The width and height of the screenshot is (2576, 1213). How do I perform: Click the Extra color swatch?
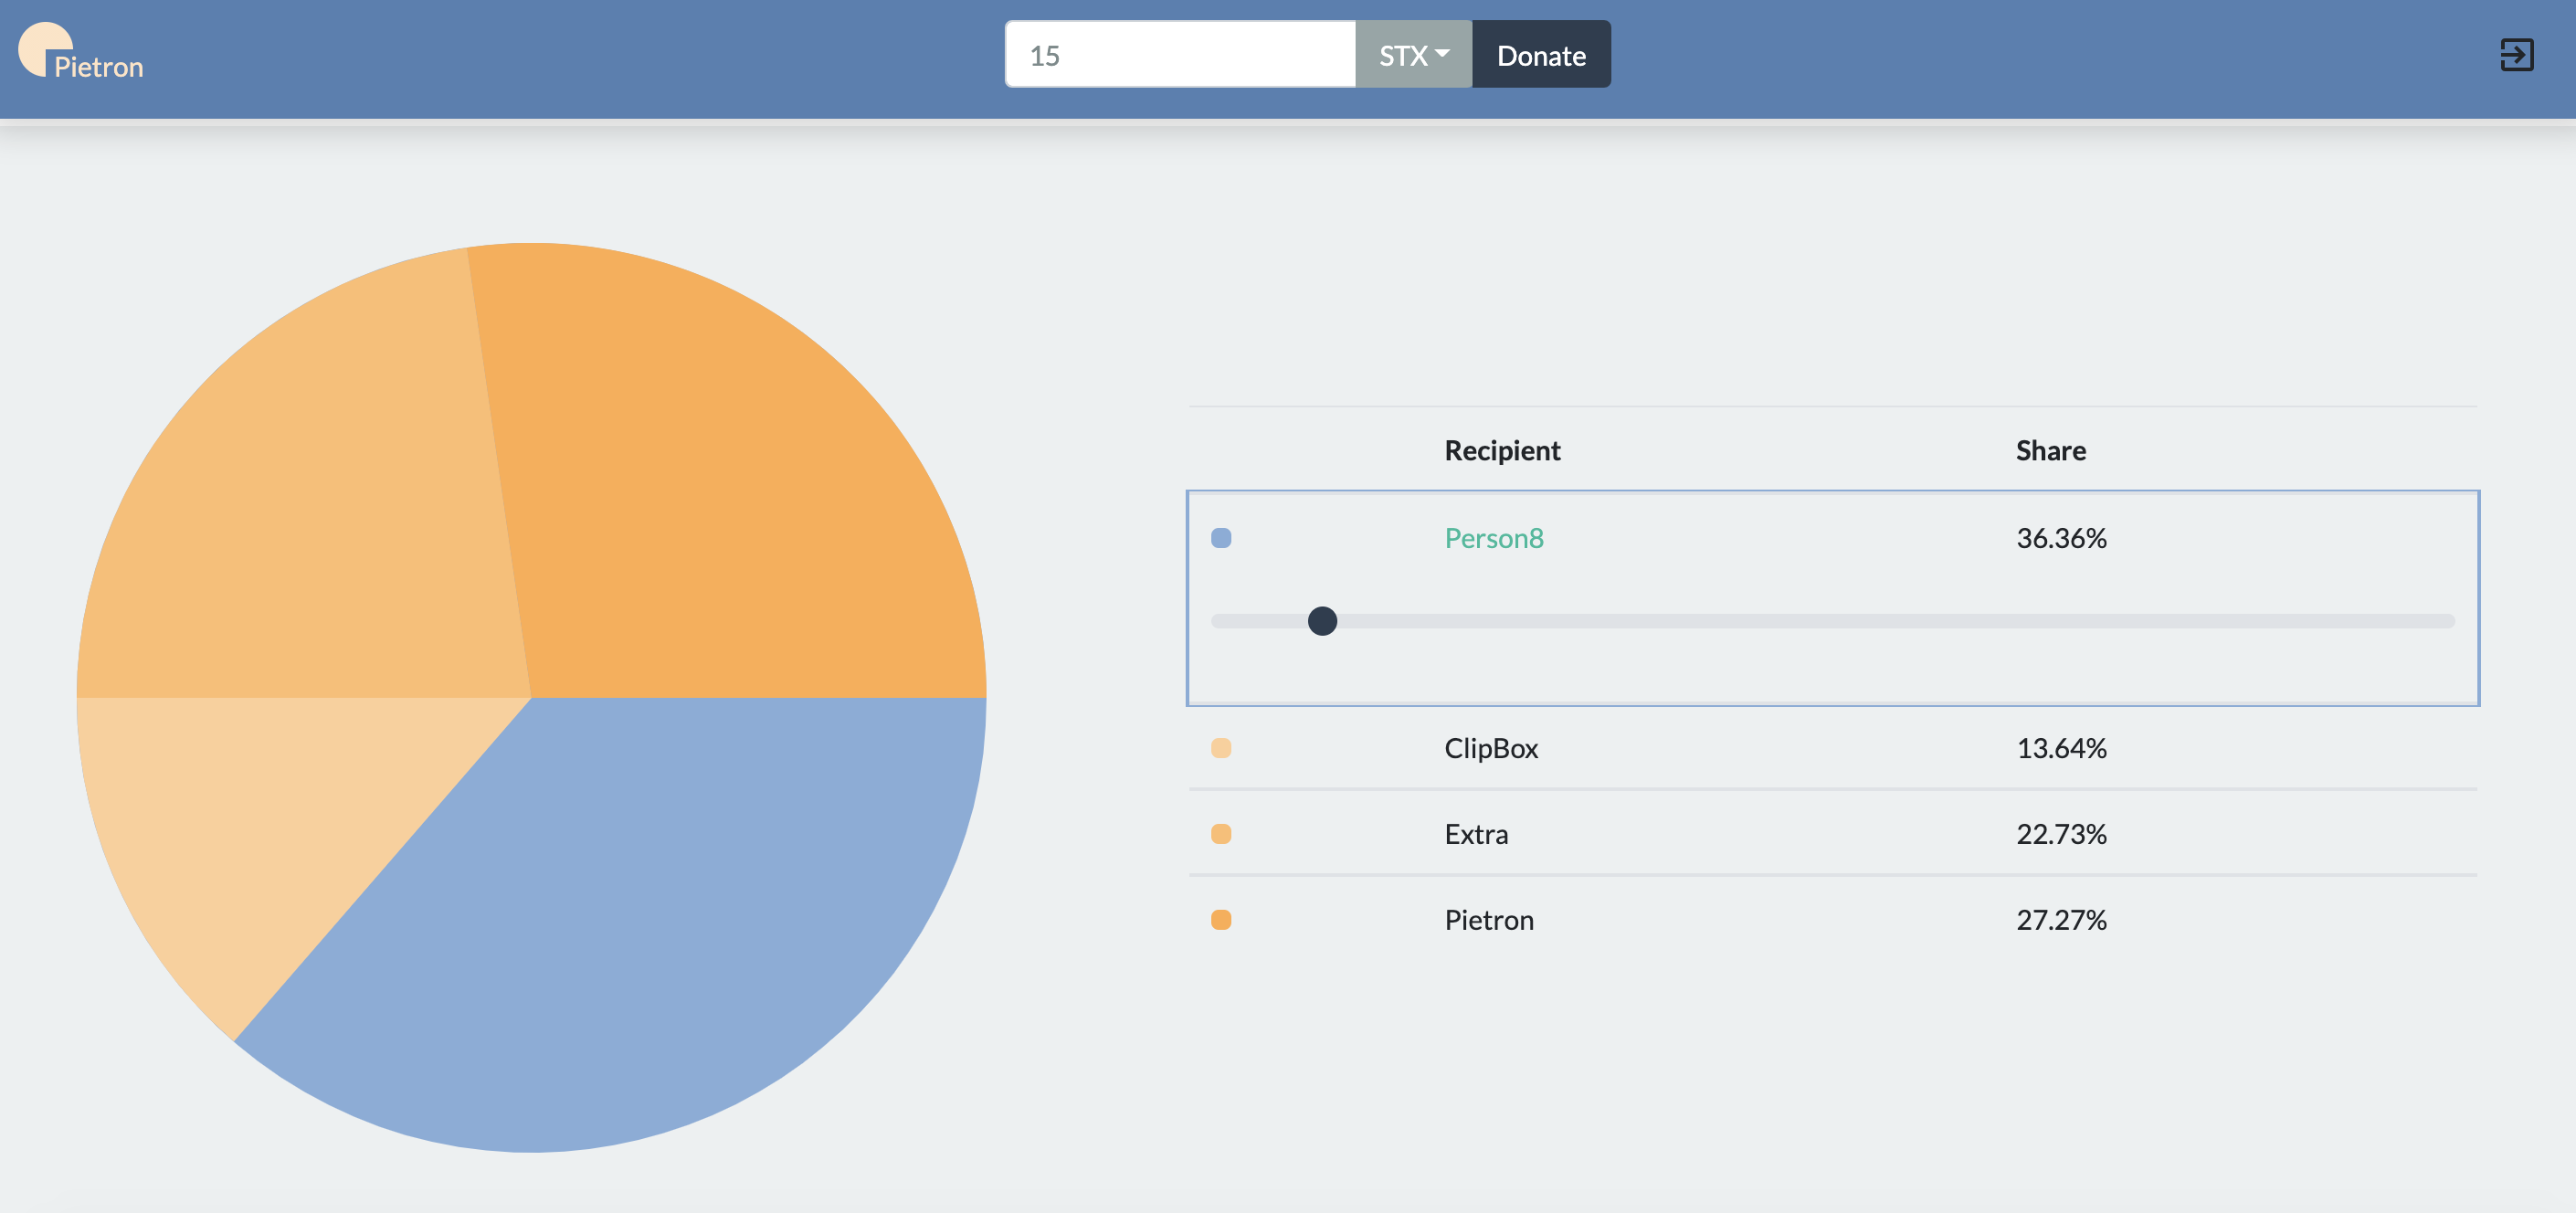(x=1221, y=834)
